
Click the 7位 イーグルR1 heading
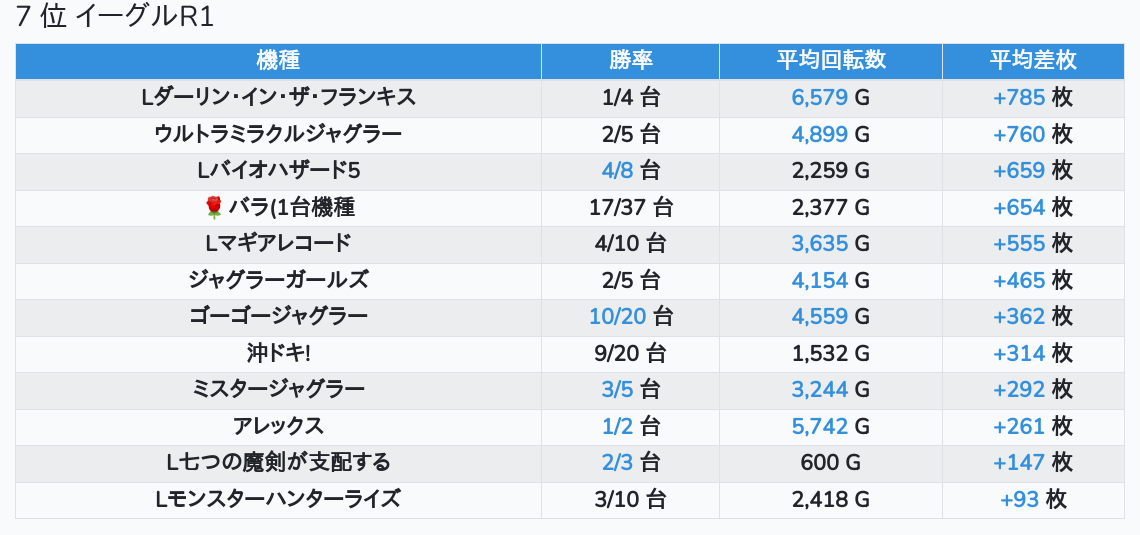[115, 17]
